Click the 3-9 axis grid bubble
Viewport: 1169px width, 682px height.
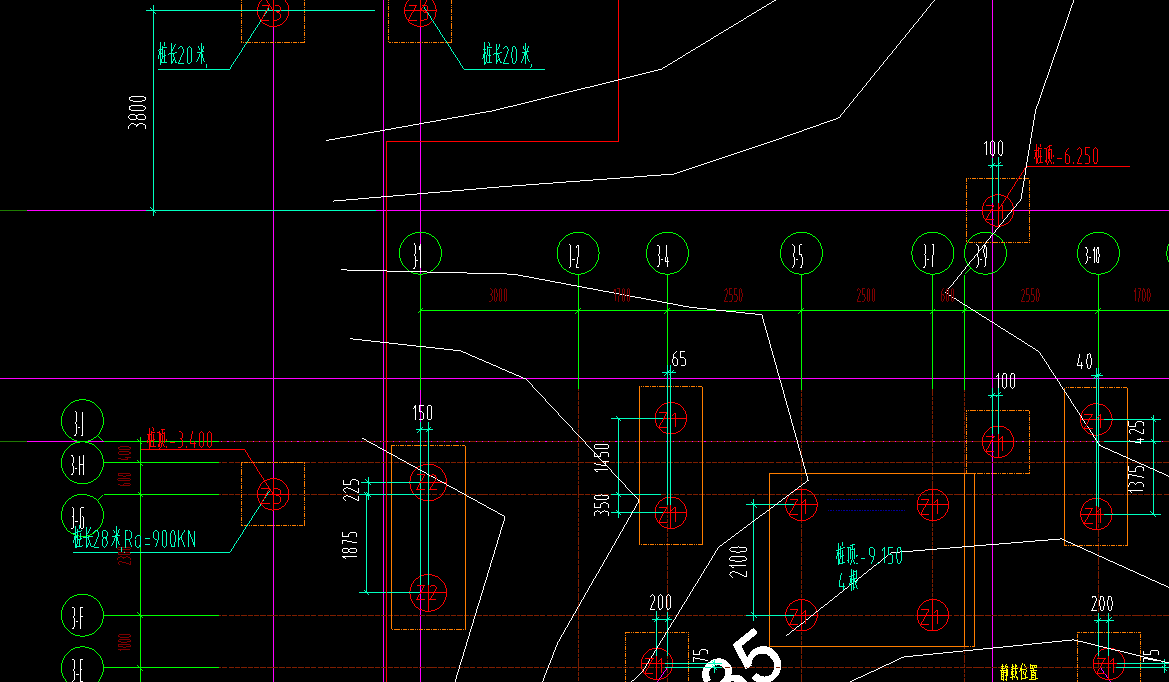tap(986, 254)
